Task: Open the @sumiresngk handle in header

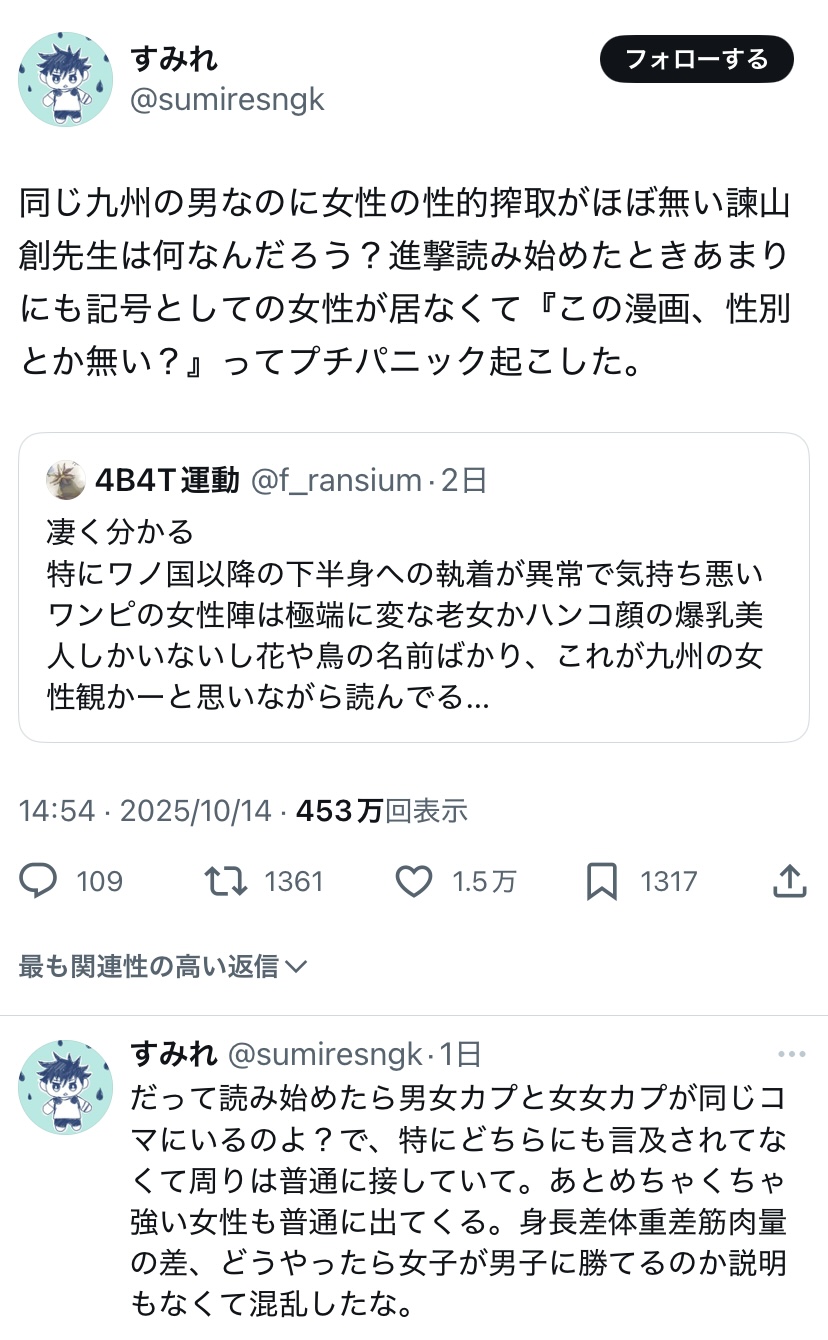Action: pos(227,101)
